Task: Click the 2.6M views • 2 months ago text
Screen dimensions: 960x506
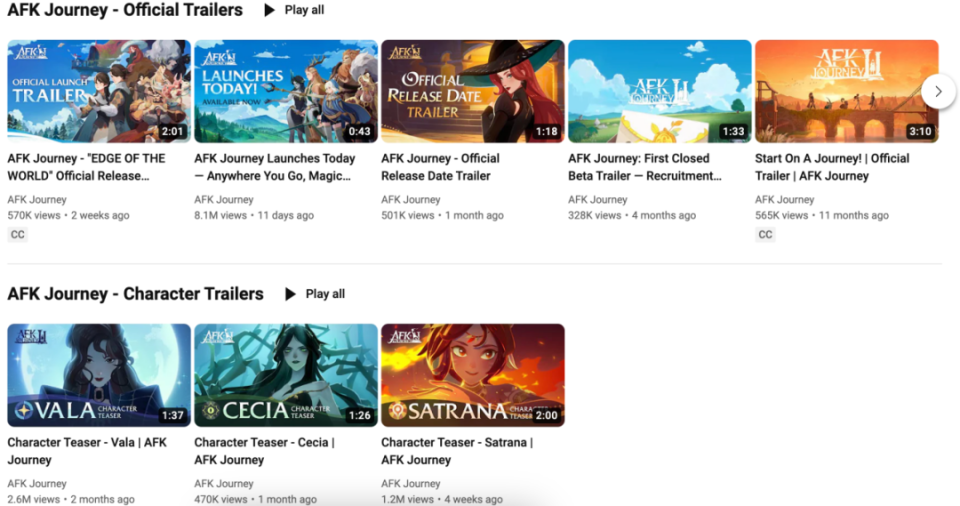Action: point(70,499)
